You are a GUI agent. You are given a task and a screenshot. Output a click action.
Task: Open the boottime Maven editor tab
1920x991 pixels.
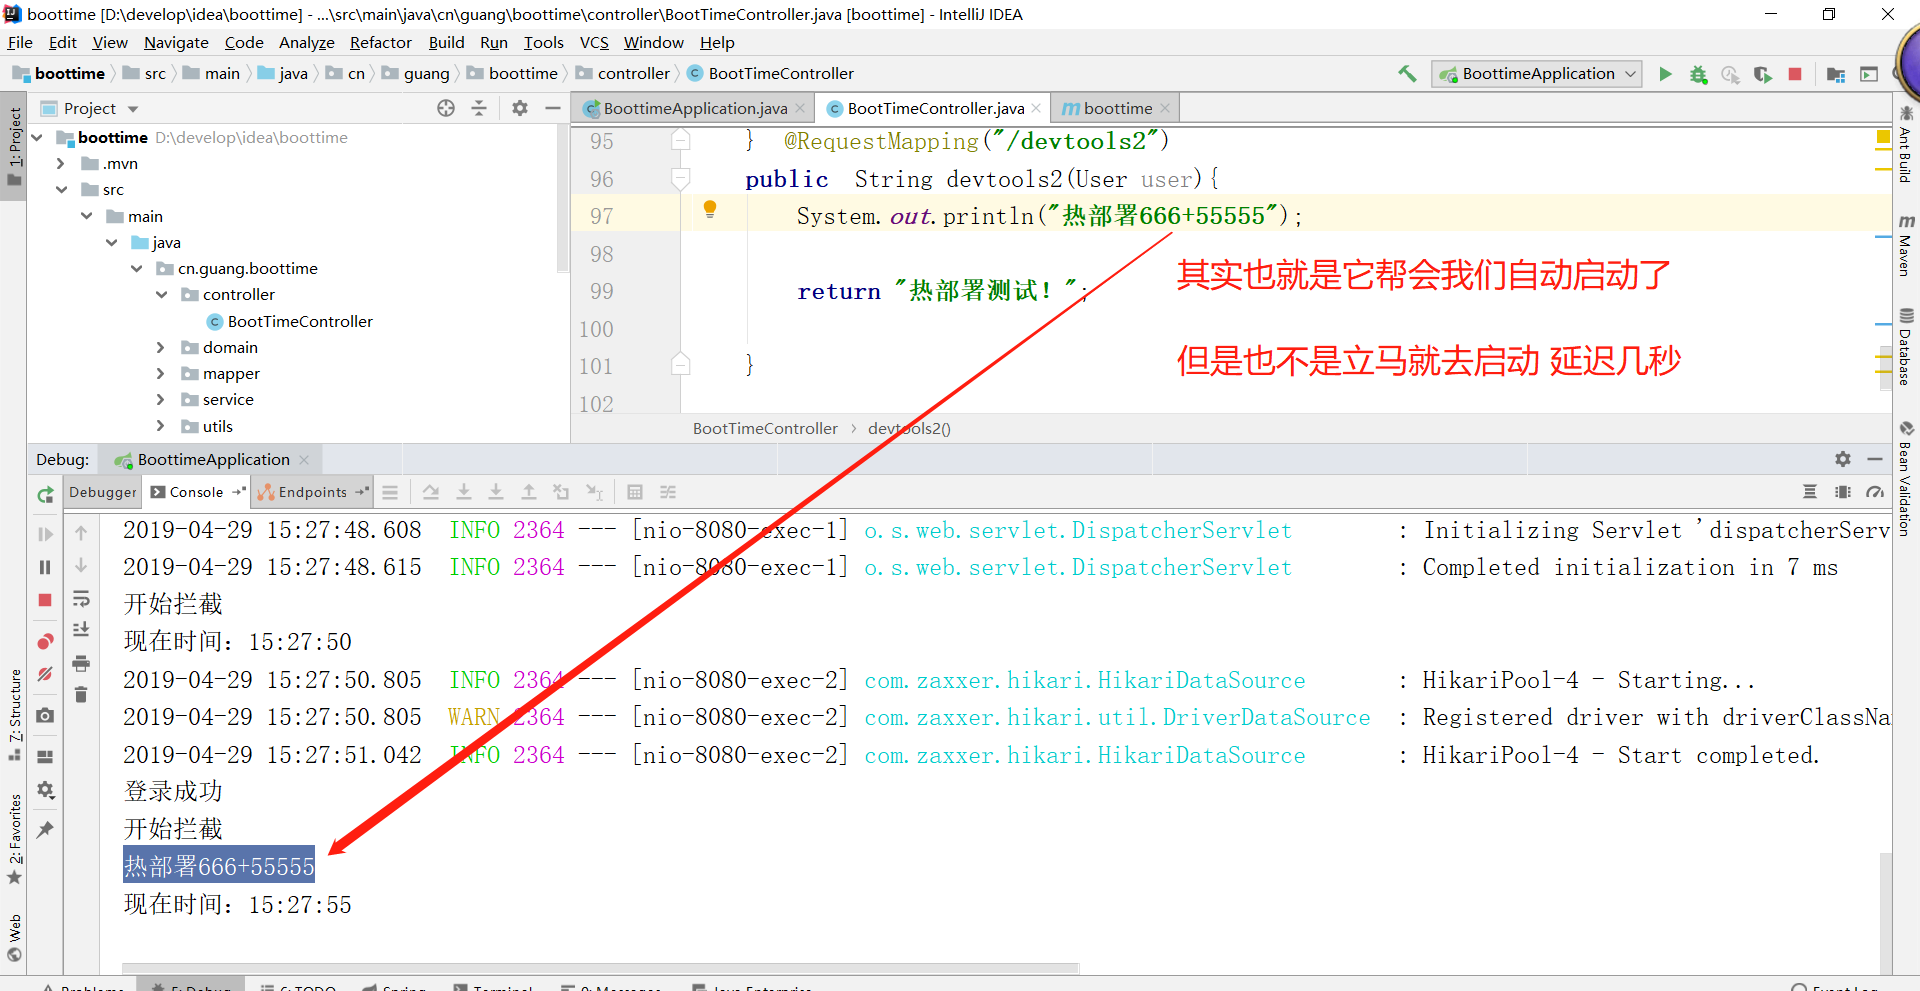tap(1117, 108)
